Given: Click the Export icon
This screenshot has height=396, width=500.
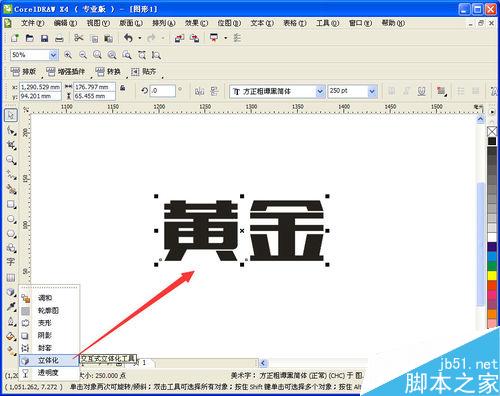Looking at the screenshot, I should tap(194, 38).
